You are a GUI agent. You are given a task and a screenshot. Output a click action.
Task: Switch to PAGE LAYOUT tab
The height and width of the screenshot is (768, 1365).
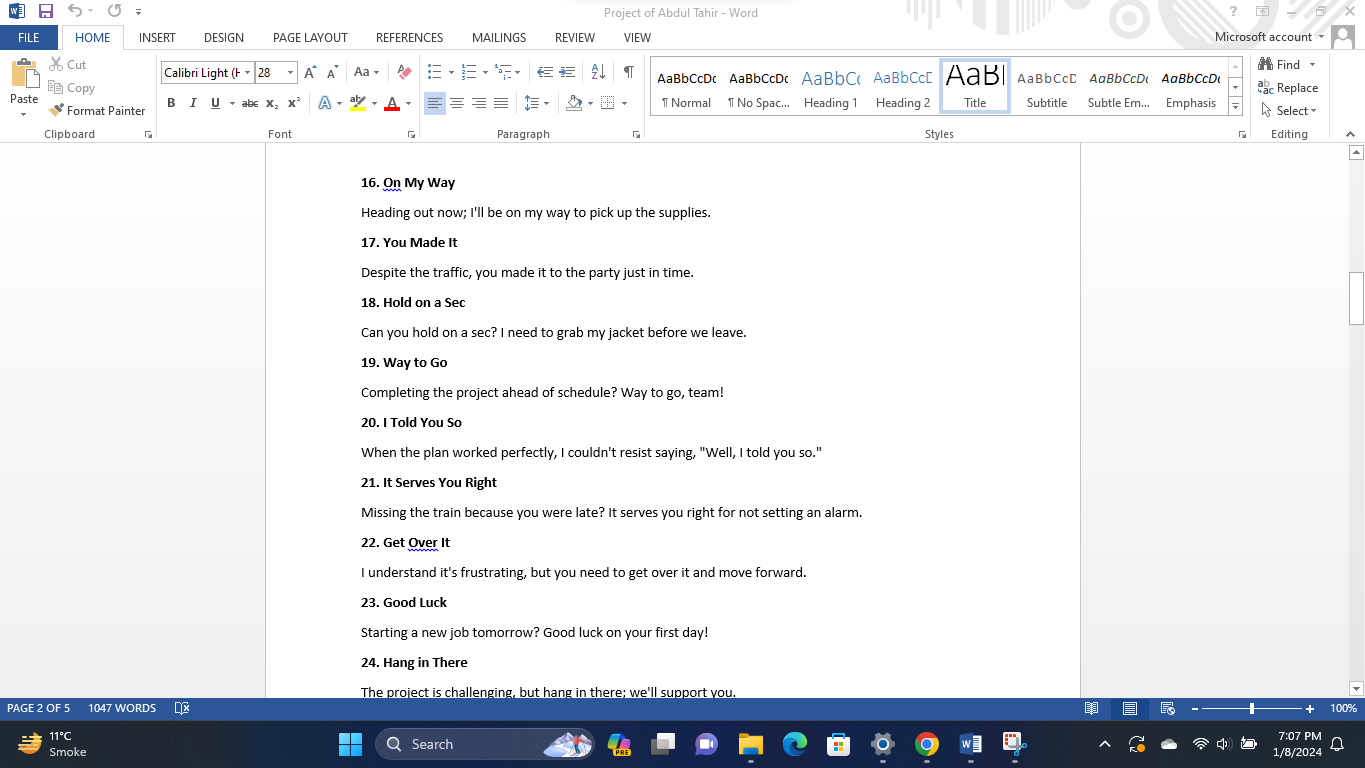tap(310, 37)
